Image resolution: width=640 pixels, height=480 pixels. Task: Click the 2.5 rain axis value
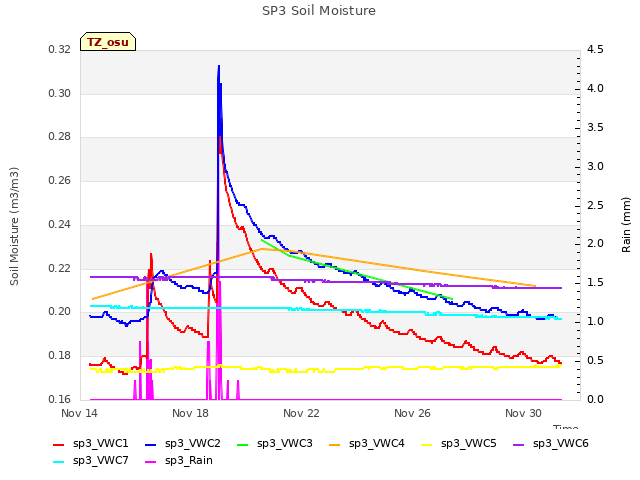click(x=595, y=205)
